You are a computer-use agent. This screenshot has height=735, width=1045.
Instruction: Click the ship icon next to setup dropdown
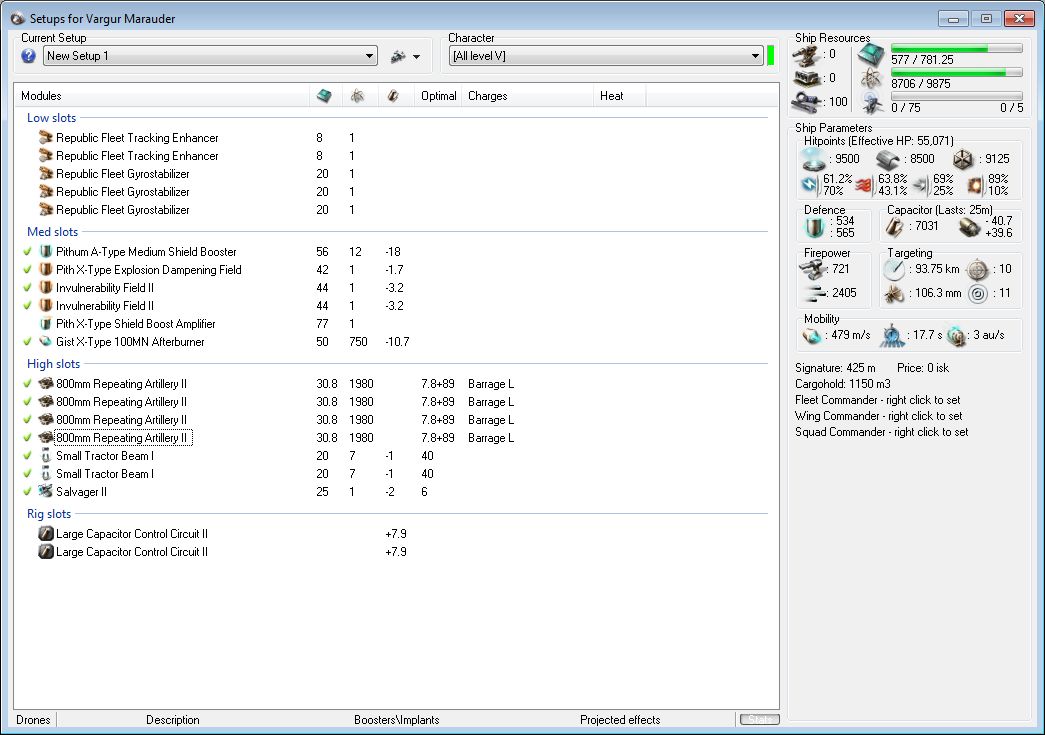click(x=398, y=56)
